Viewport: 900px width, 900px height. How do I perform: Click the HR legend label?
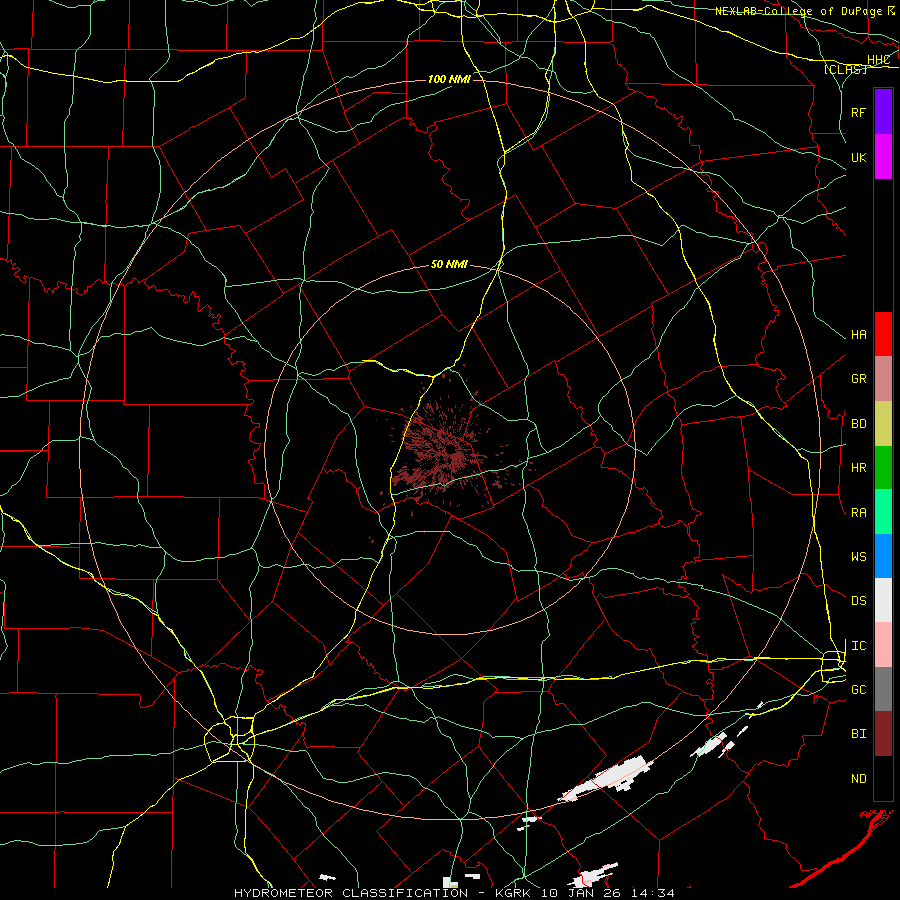[x=858, y=468]
